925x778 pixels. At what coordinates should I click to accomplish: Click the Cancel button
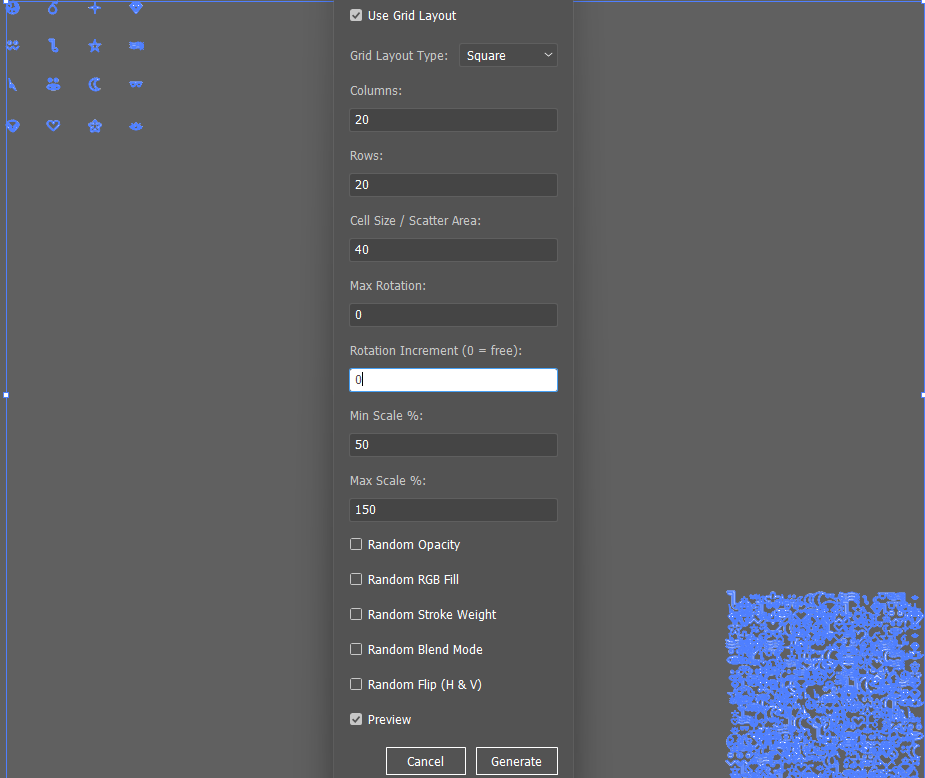click(x=425, y=761)
